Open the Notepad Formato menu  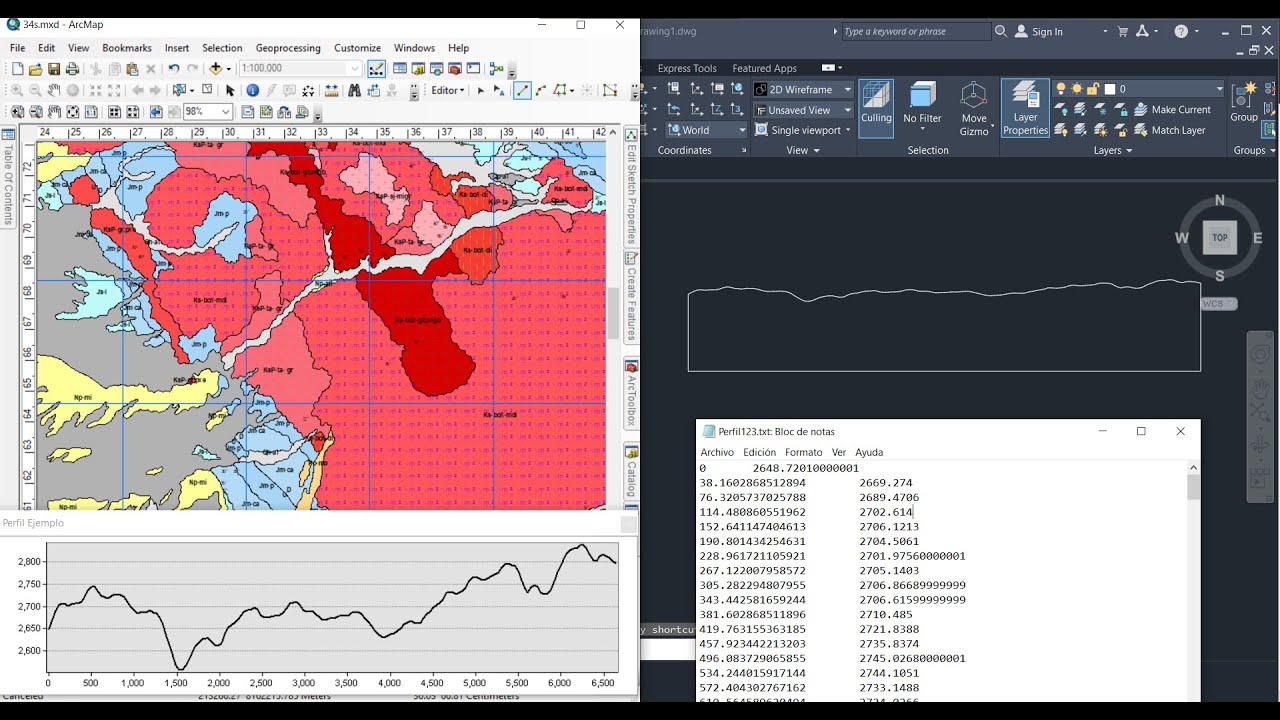pos(803,452)
